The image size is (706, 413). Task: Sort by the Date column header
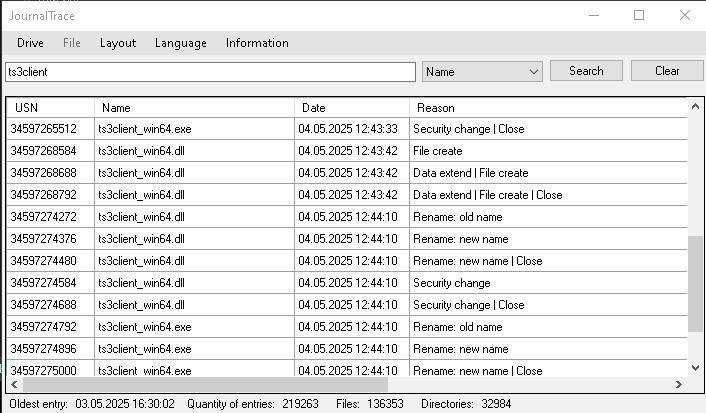point(352,108)
